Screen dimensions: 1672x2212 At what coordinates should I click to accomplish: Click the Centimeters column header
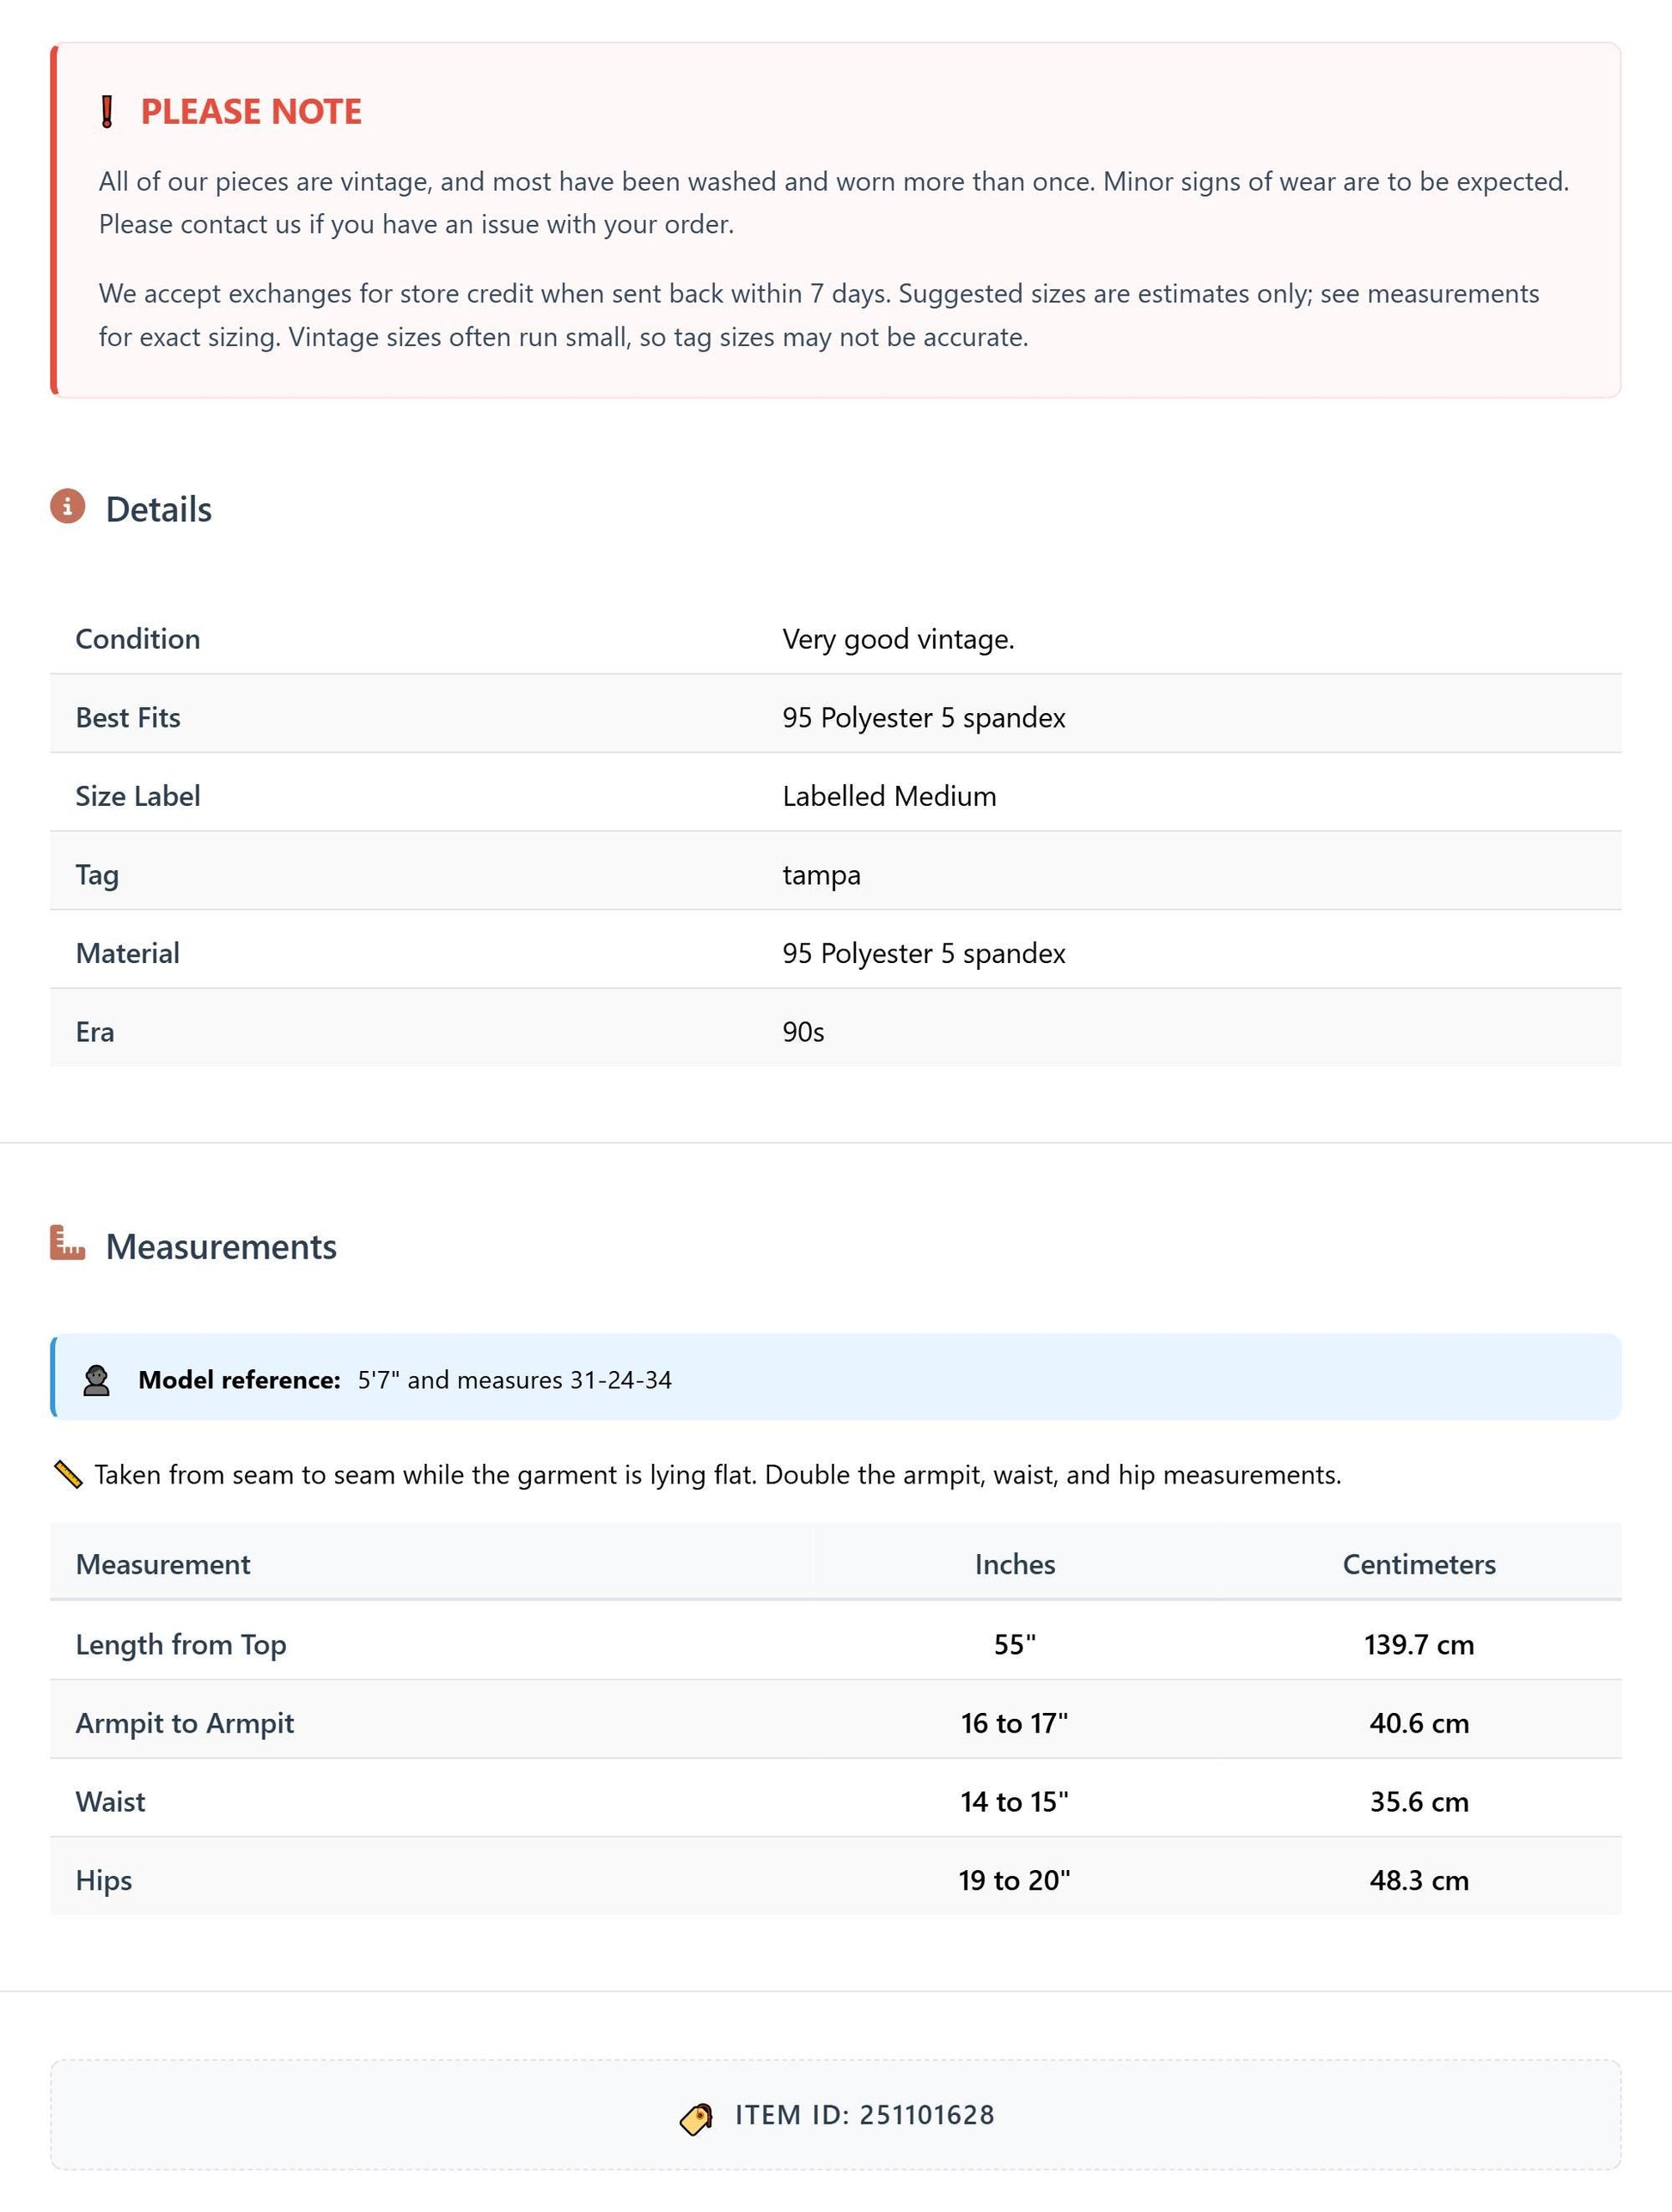click(x=1419, y=1564)
